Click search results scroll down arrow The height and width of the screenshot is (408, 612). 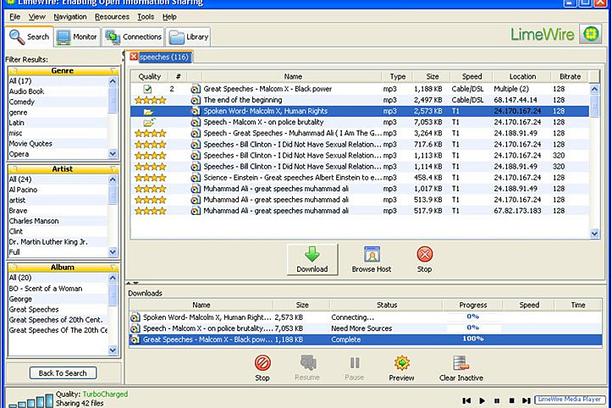594,234
